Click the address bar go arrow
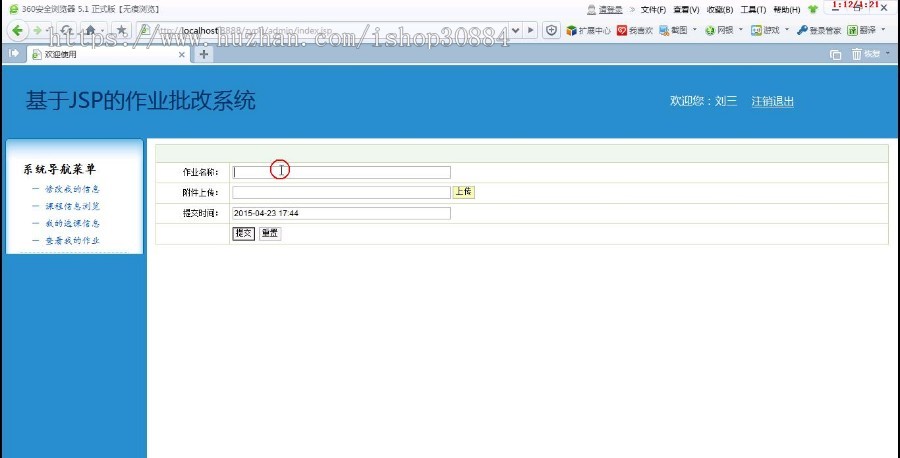The height and width of the screenshot is (458, 900). tap(530, 30)
